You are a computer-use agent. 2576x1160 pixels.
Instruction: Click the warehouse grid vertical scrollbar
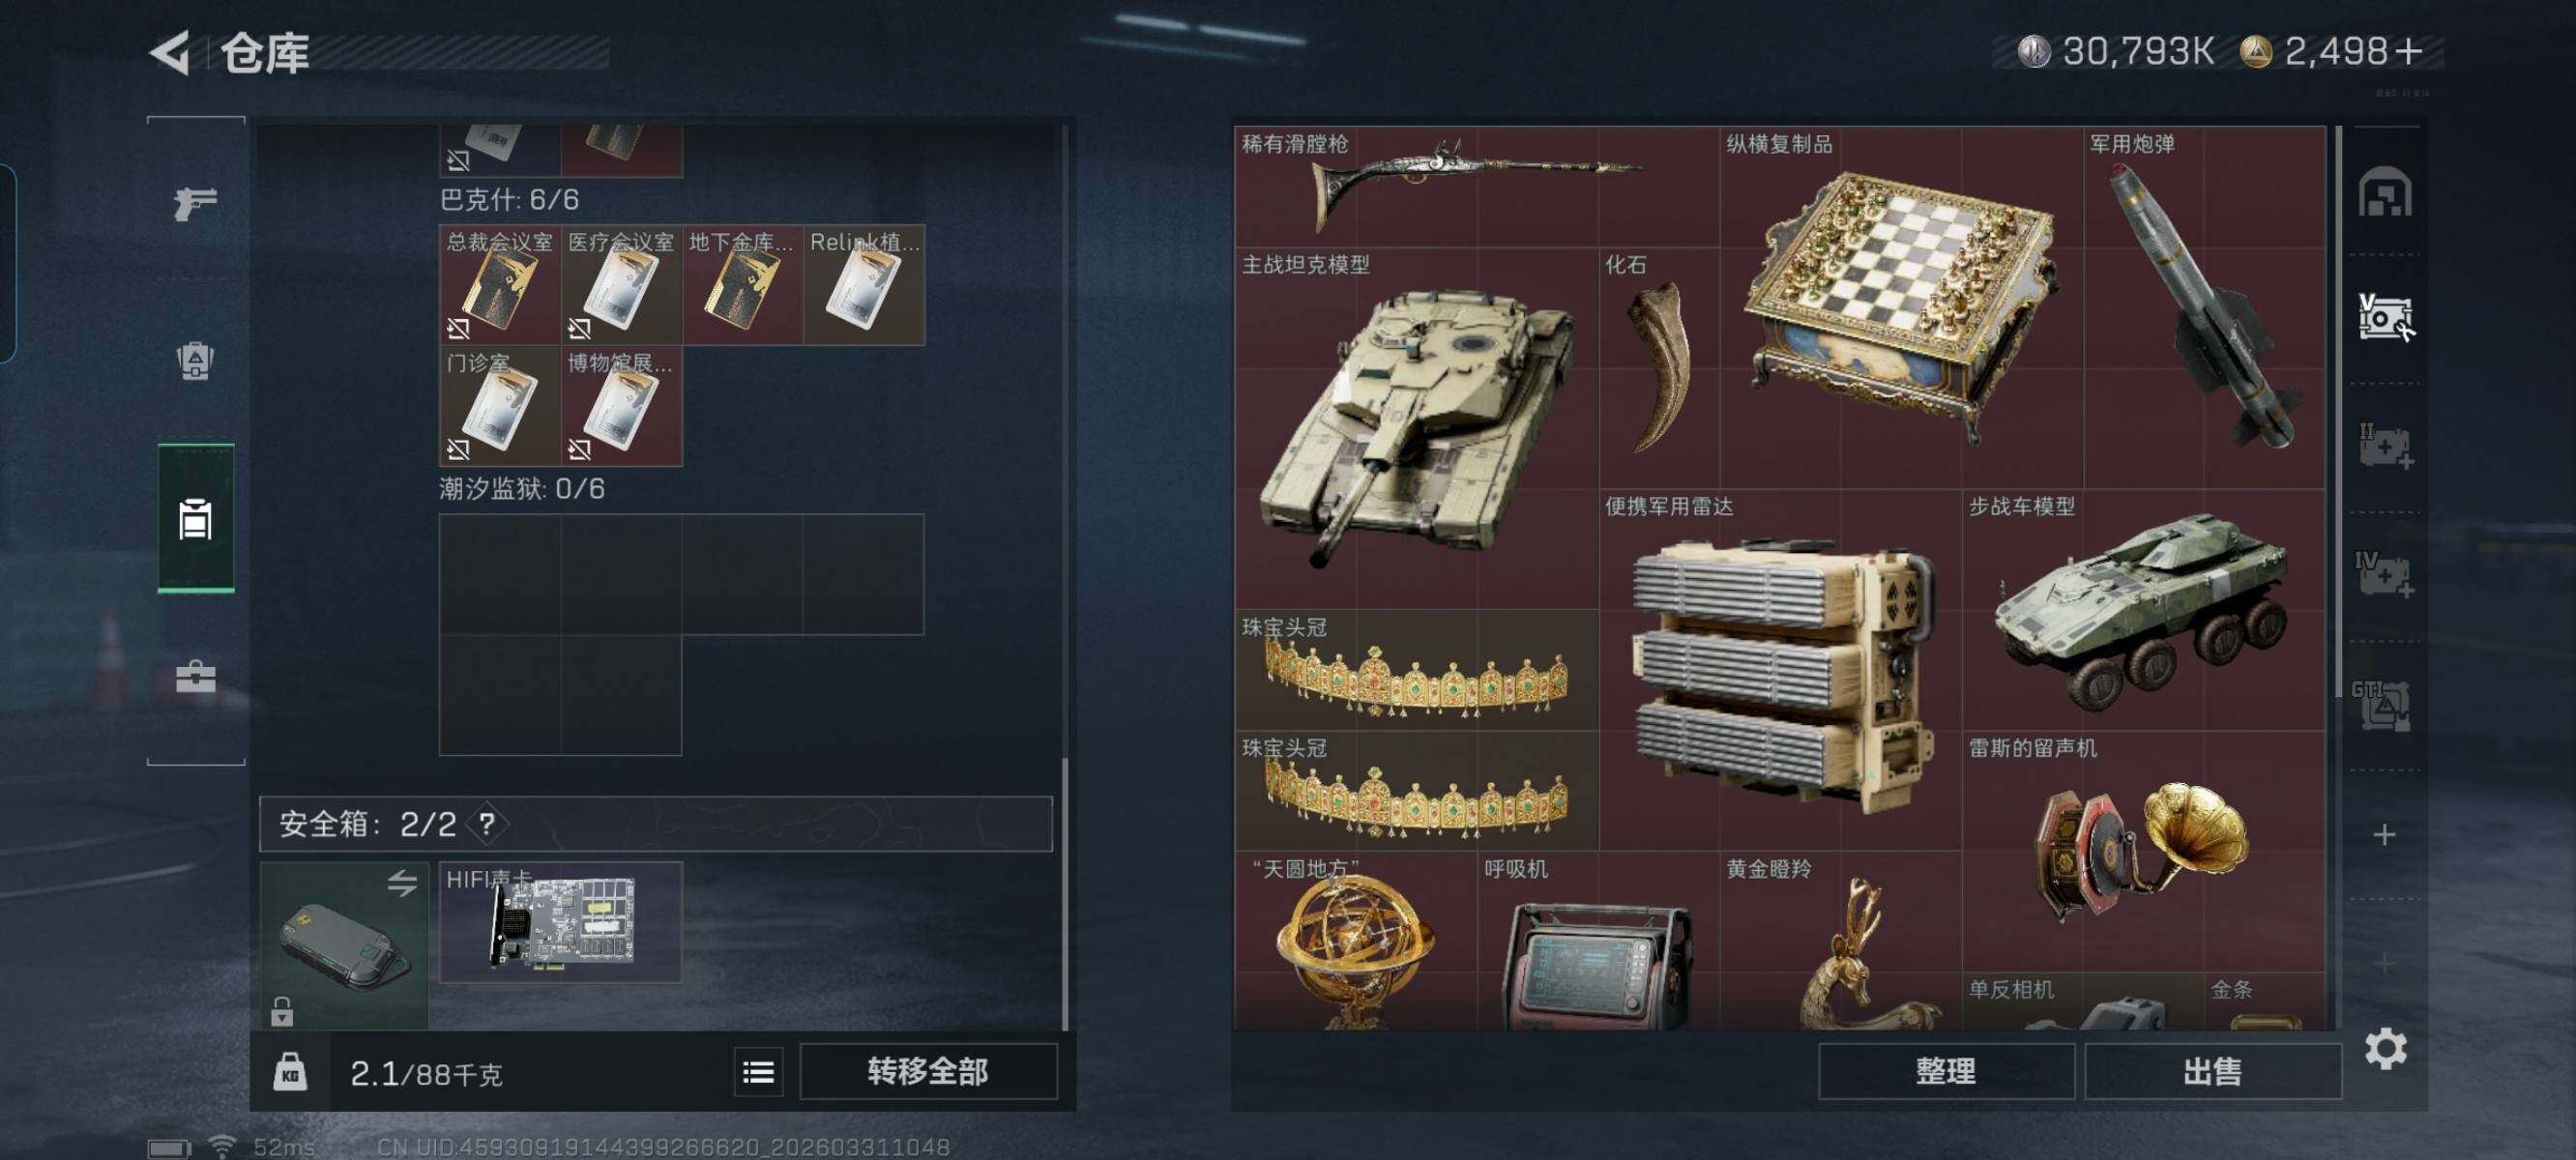coord(2337,412)
